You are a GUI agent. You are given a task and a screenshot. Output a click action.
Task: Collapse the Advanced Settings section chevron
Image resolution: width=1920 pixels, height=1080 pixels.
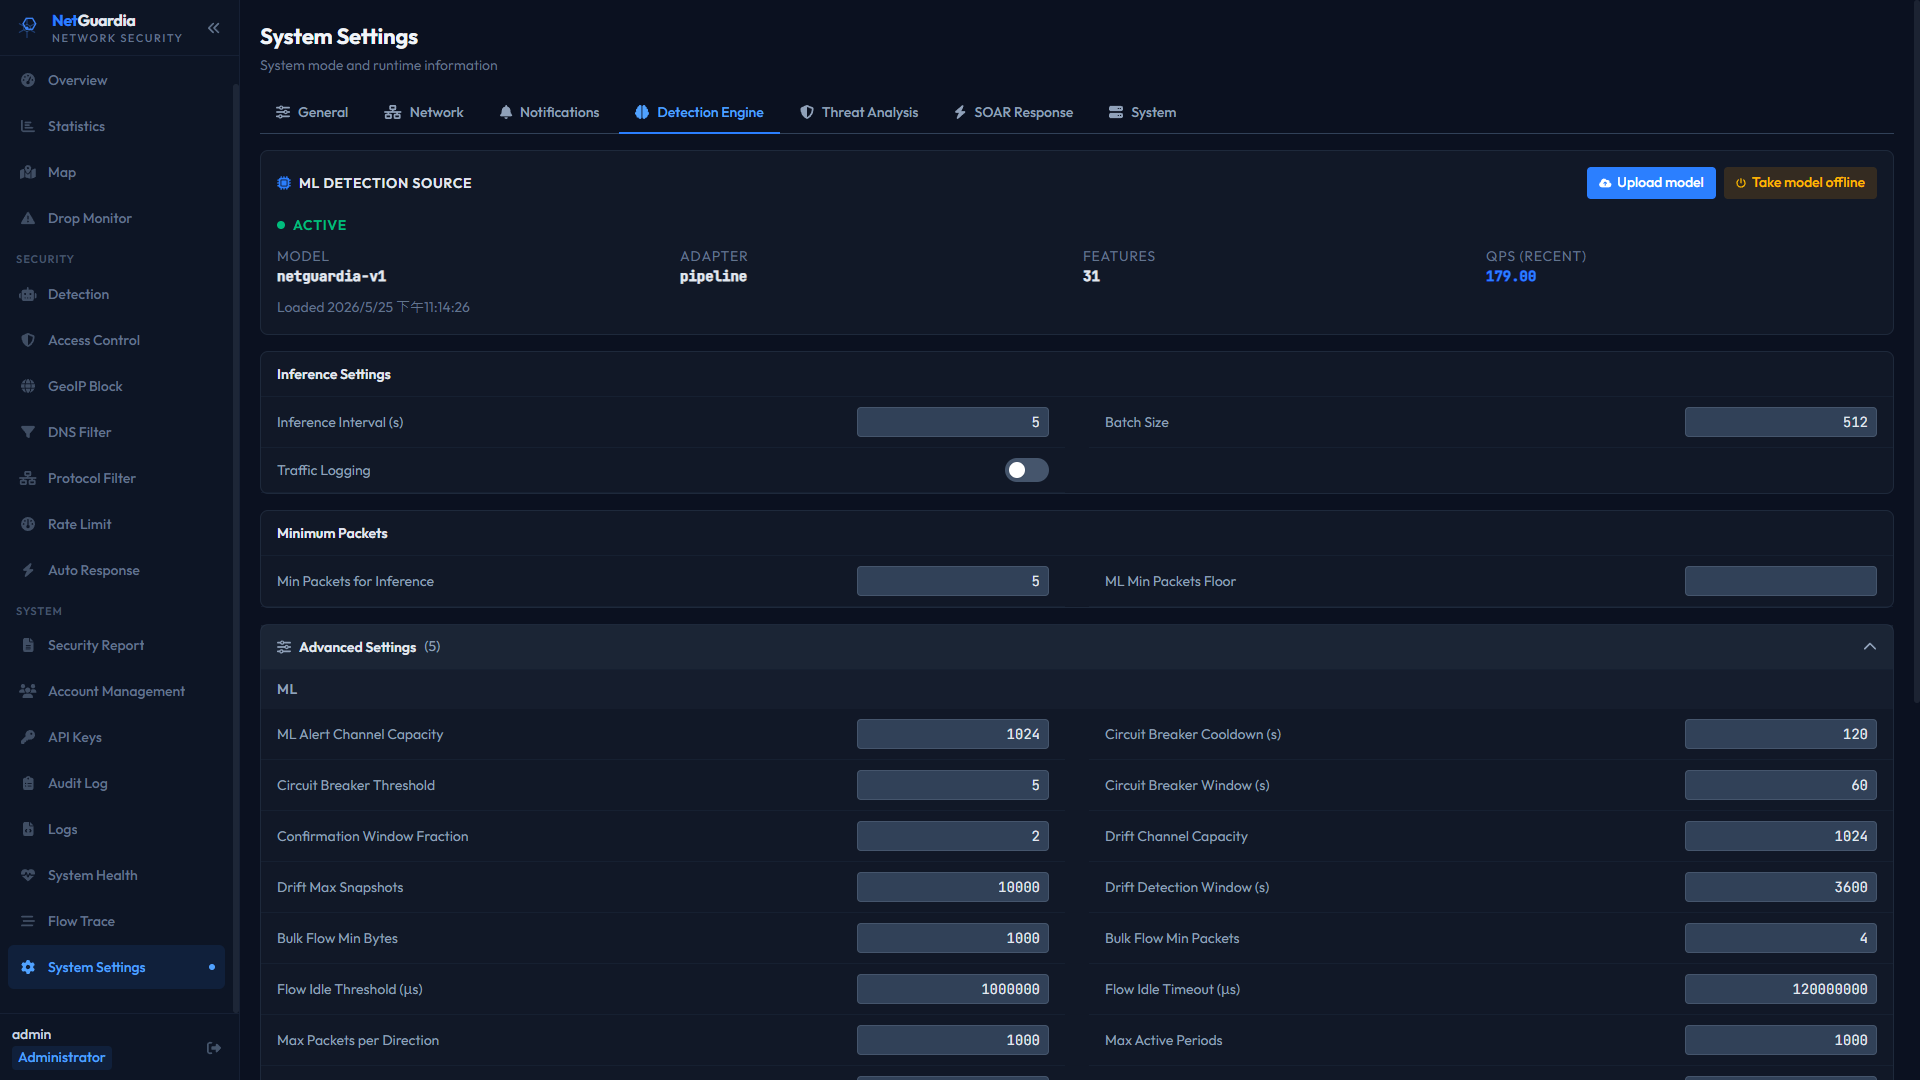click(1870, 646)
